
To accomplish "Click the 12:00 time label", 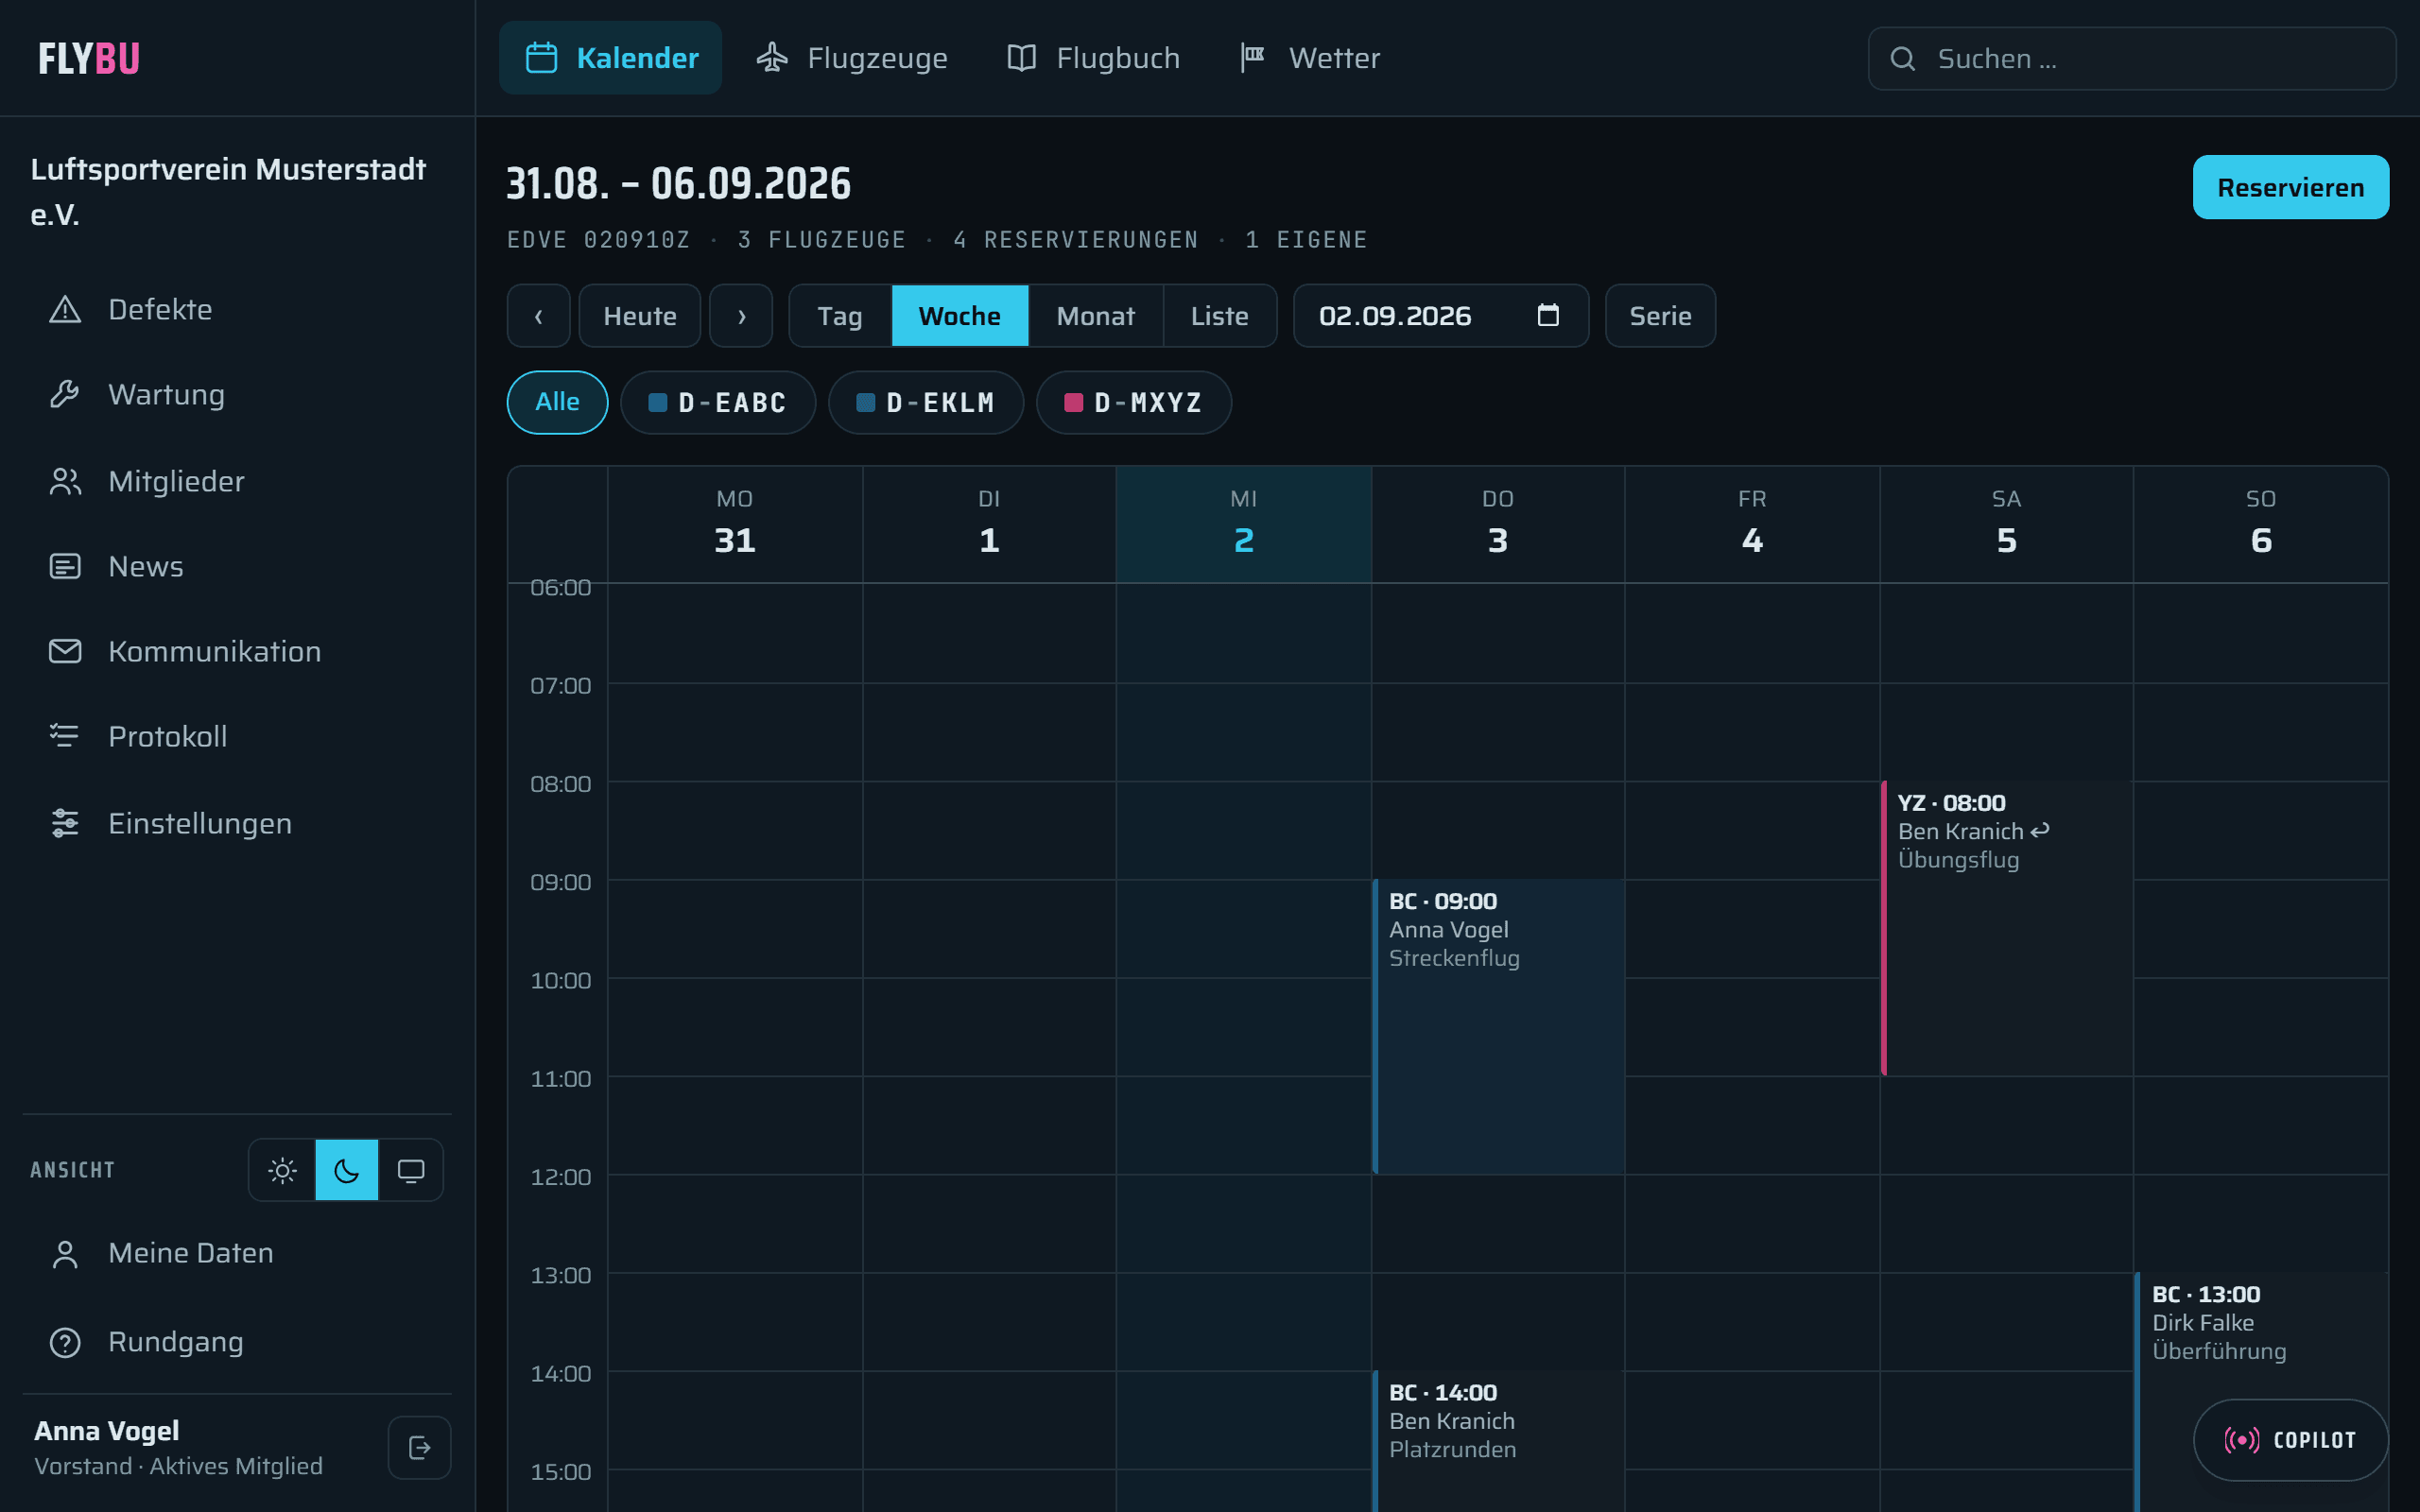I will (560, 1177).
